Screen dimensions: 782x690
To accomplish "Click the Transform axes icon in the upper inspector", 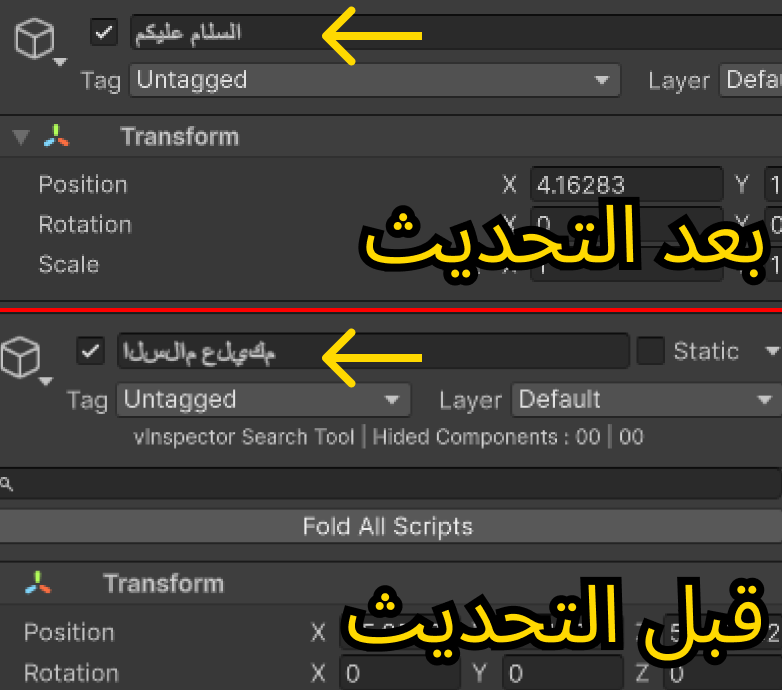I will coord(56,136).
